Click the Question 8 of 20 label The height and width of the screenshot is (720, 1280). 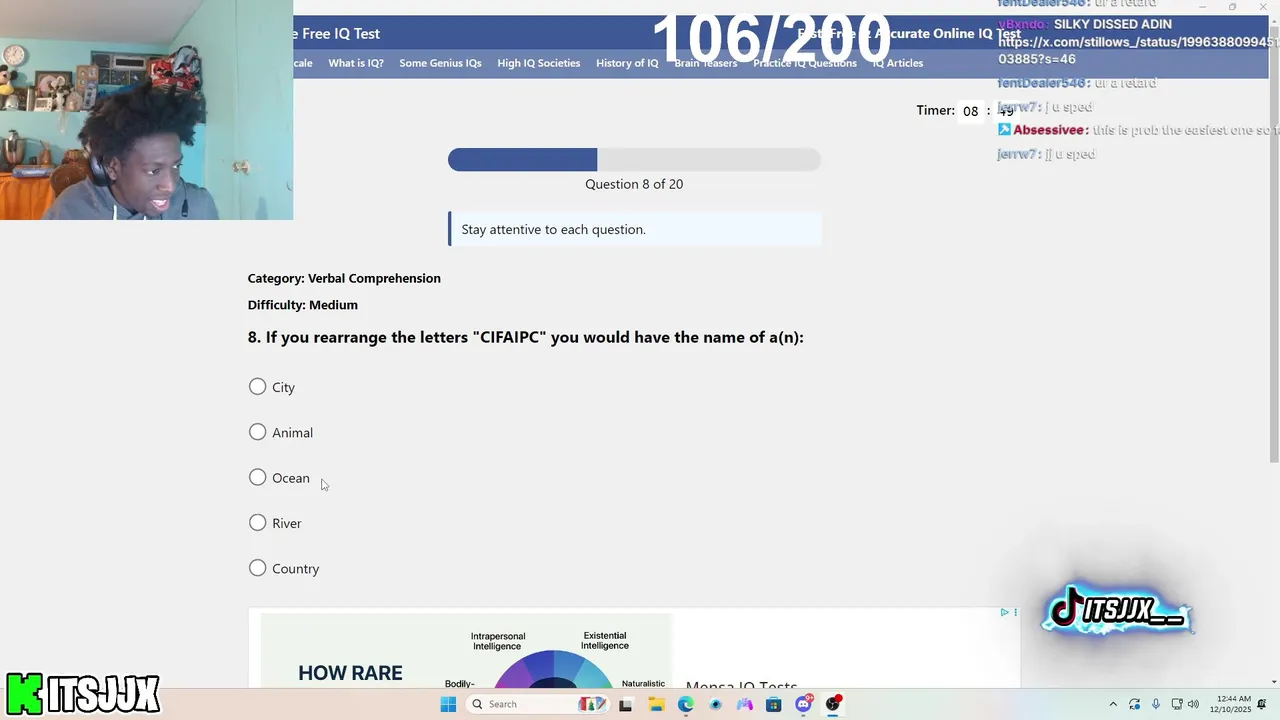tap(634, 184)
